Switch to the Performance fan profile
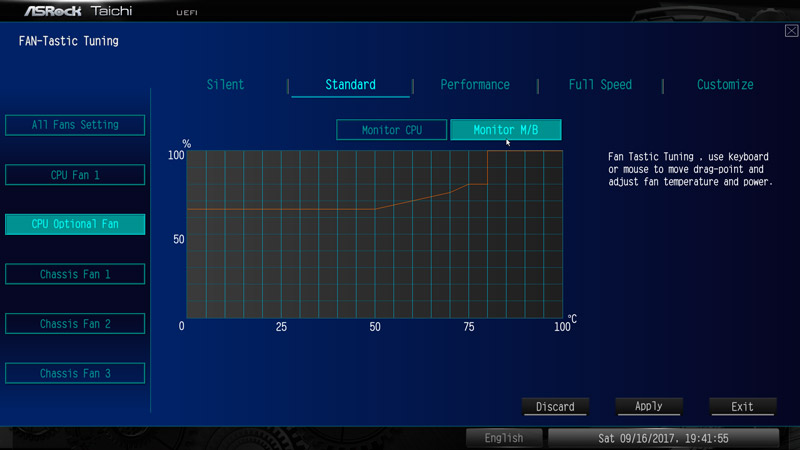Image resolution: width=800 pixels, height=450 pixels. coord(475,85)
